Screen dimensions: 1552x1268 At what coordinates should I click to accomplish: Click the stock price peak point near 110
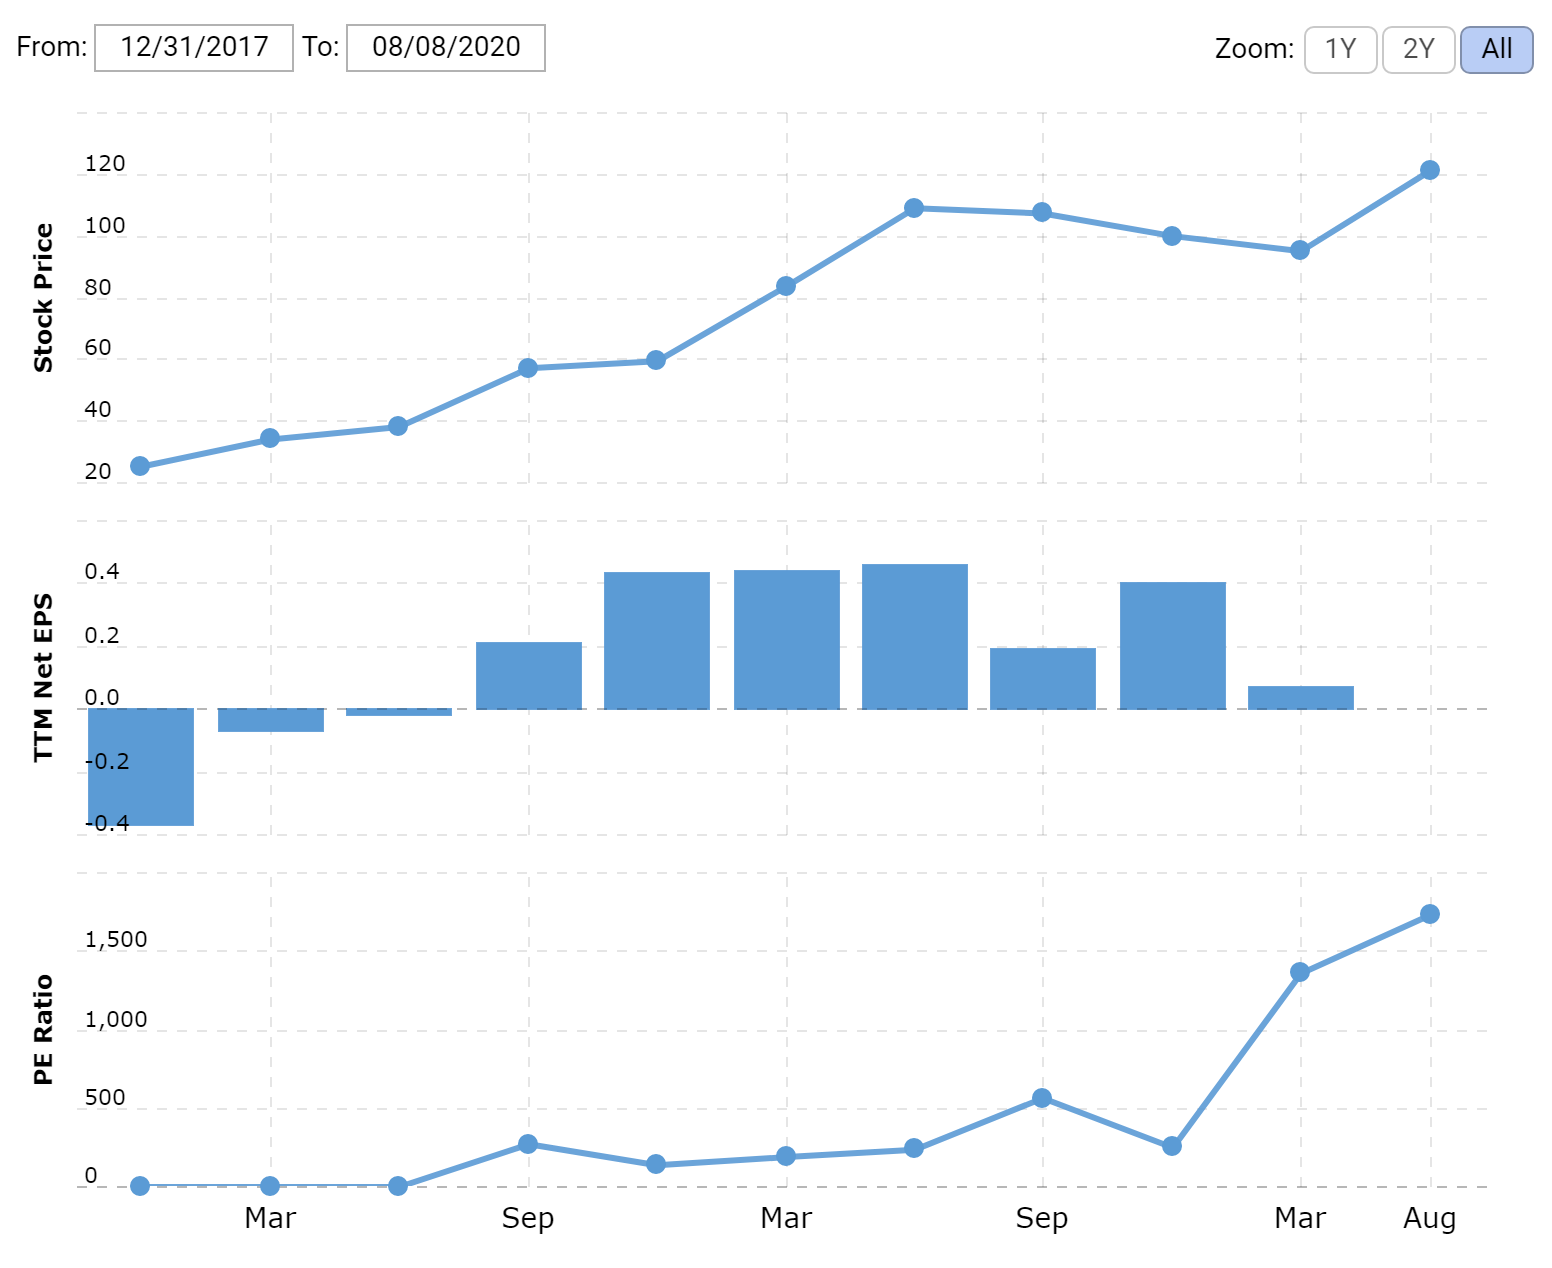tap(914, 208)
